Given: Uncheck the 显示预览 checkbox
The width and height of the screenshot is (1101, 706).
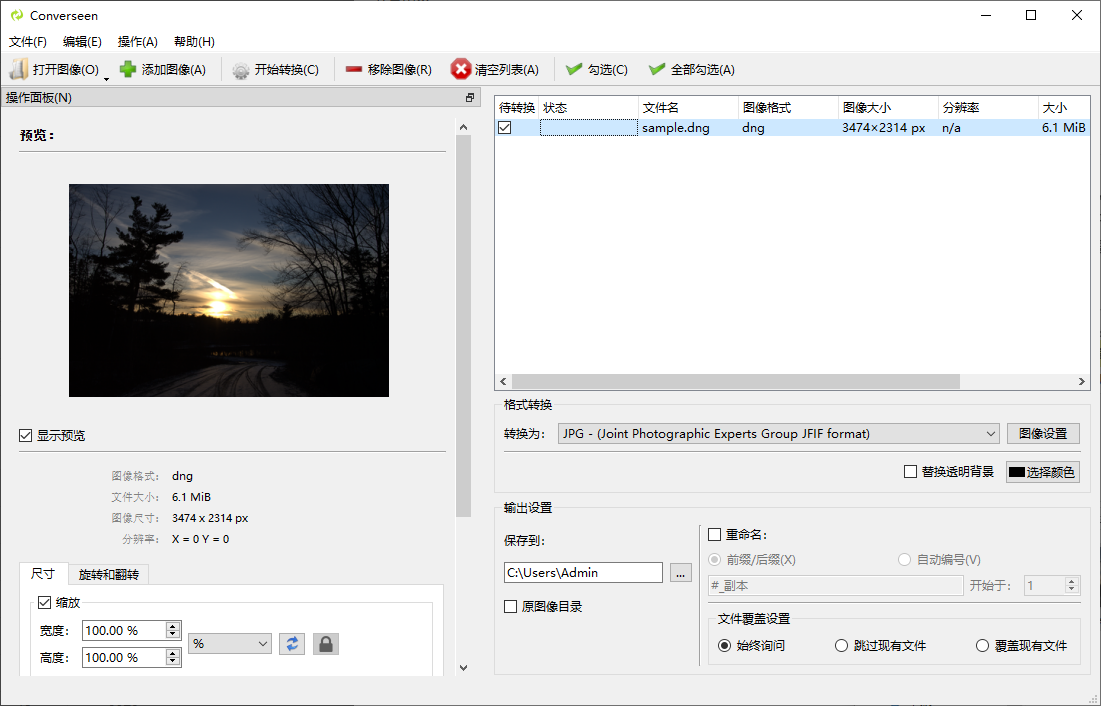Looking at the screenshot, I should [x=26, y=436].
